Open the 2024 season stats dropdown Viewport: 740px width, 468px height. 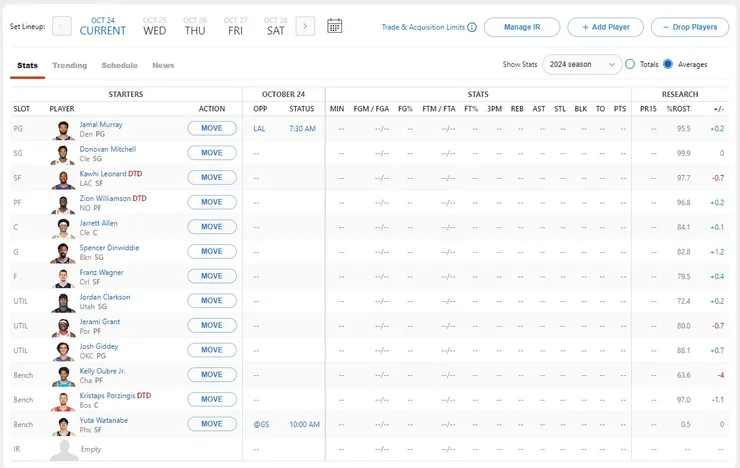[582, 64]
